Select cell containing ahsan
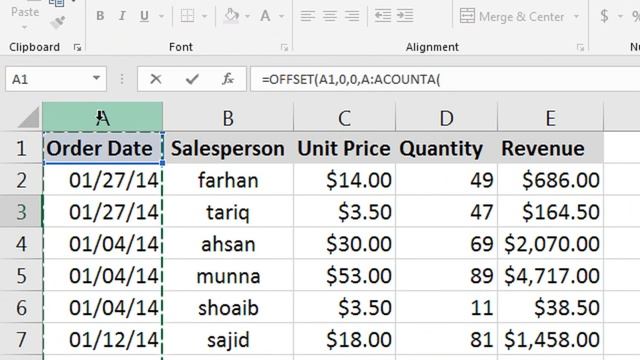Image resolution: width=640 pixels, height=360 pixels. coord(228,243)
